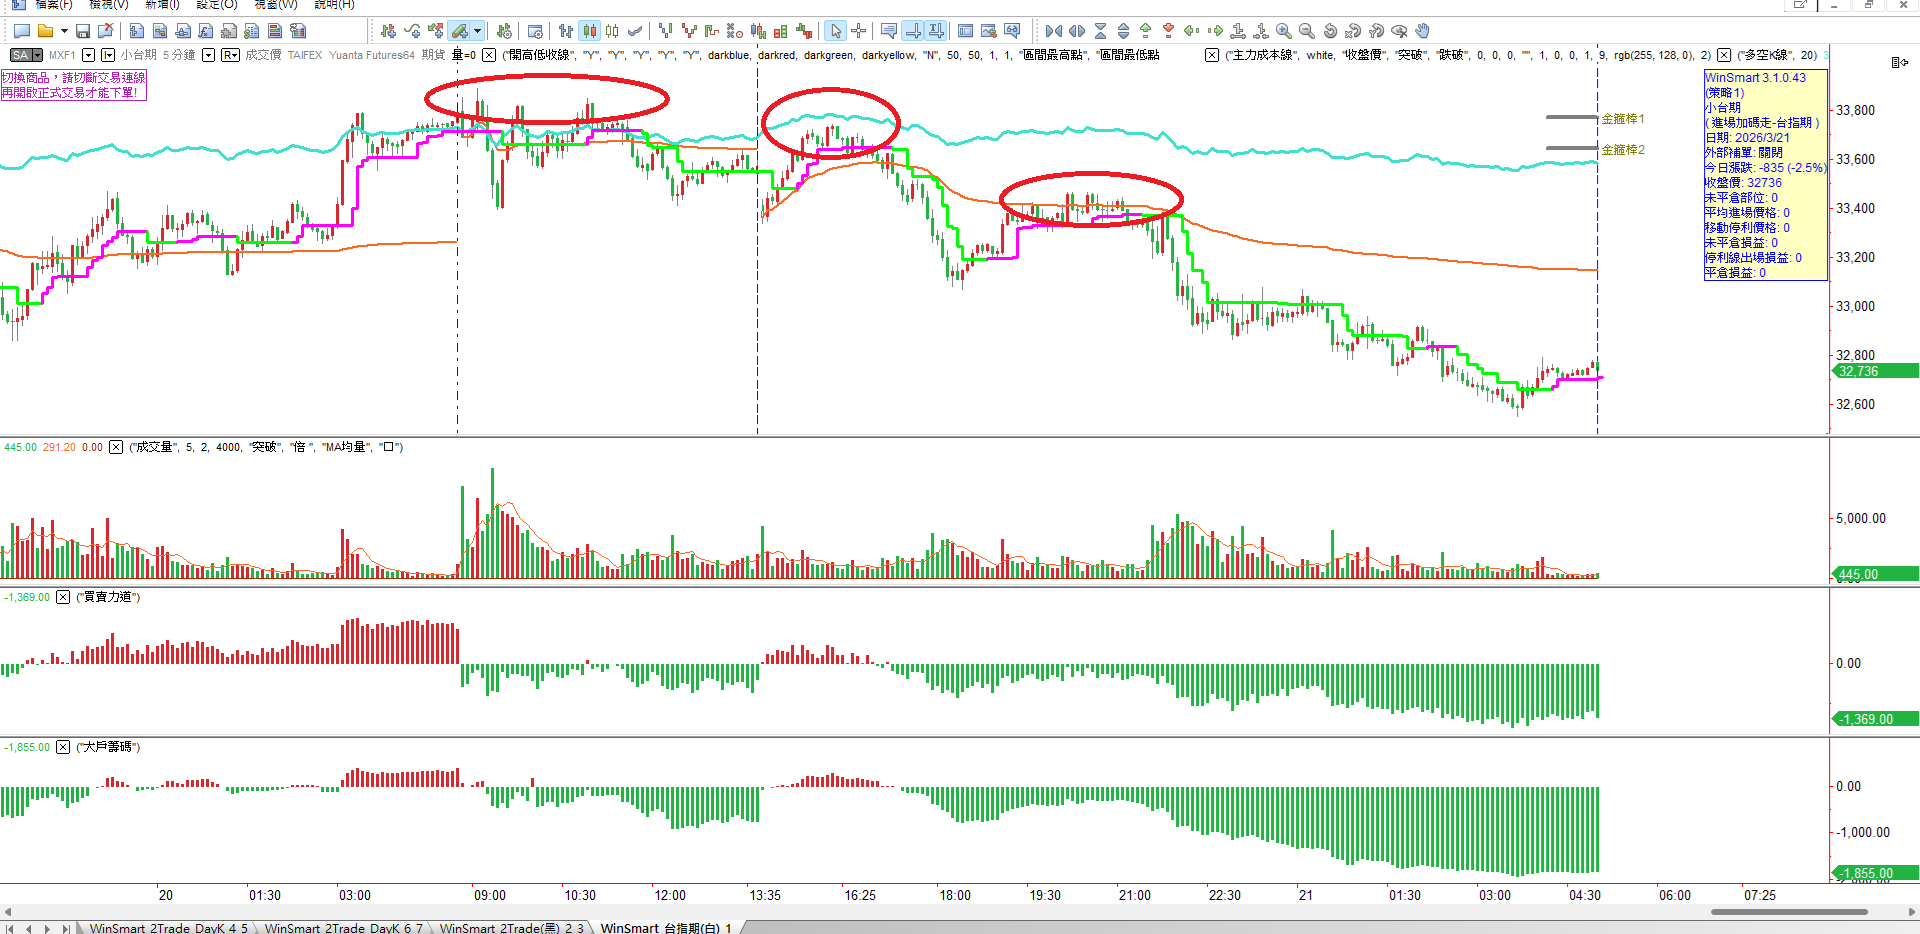Expand the MXF1 symbol dropdown
The height and width of the screenshot is (934, 1920).
coord(88,55)
